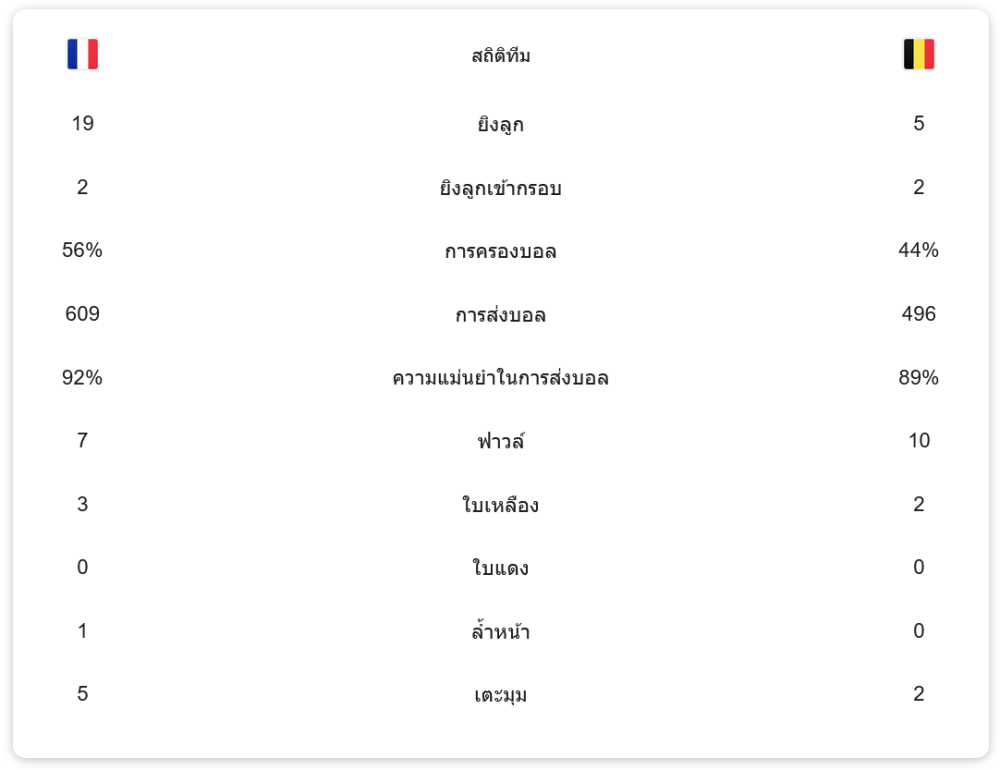Select Belgium's 496 passes value

(918, 314)
